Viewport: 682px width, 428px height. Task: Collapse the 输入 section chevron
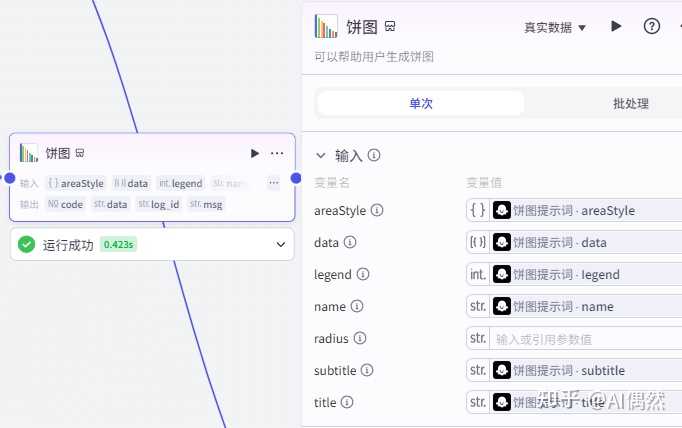coord(321,155)
